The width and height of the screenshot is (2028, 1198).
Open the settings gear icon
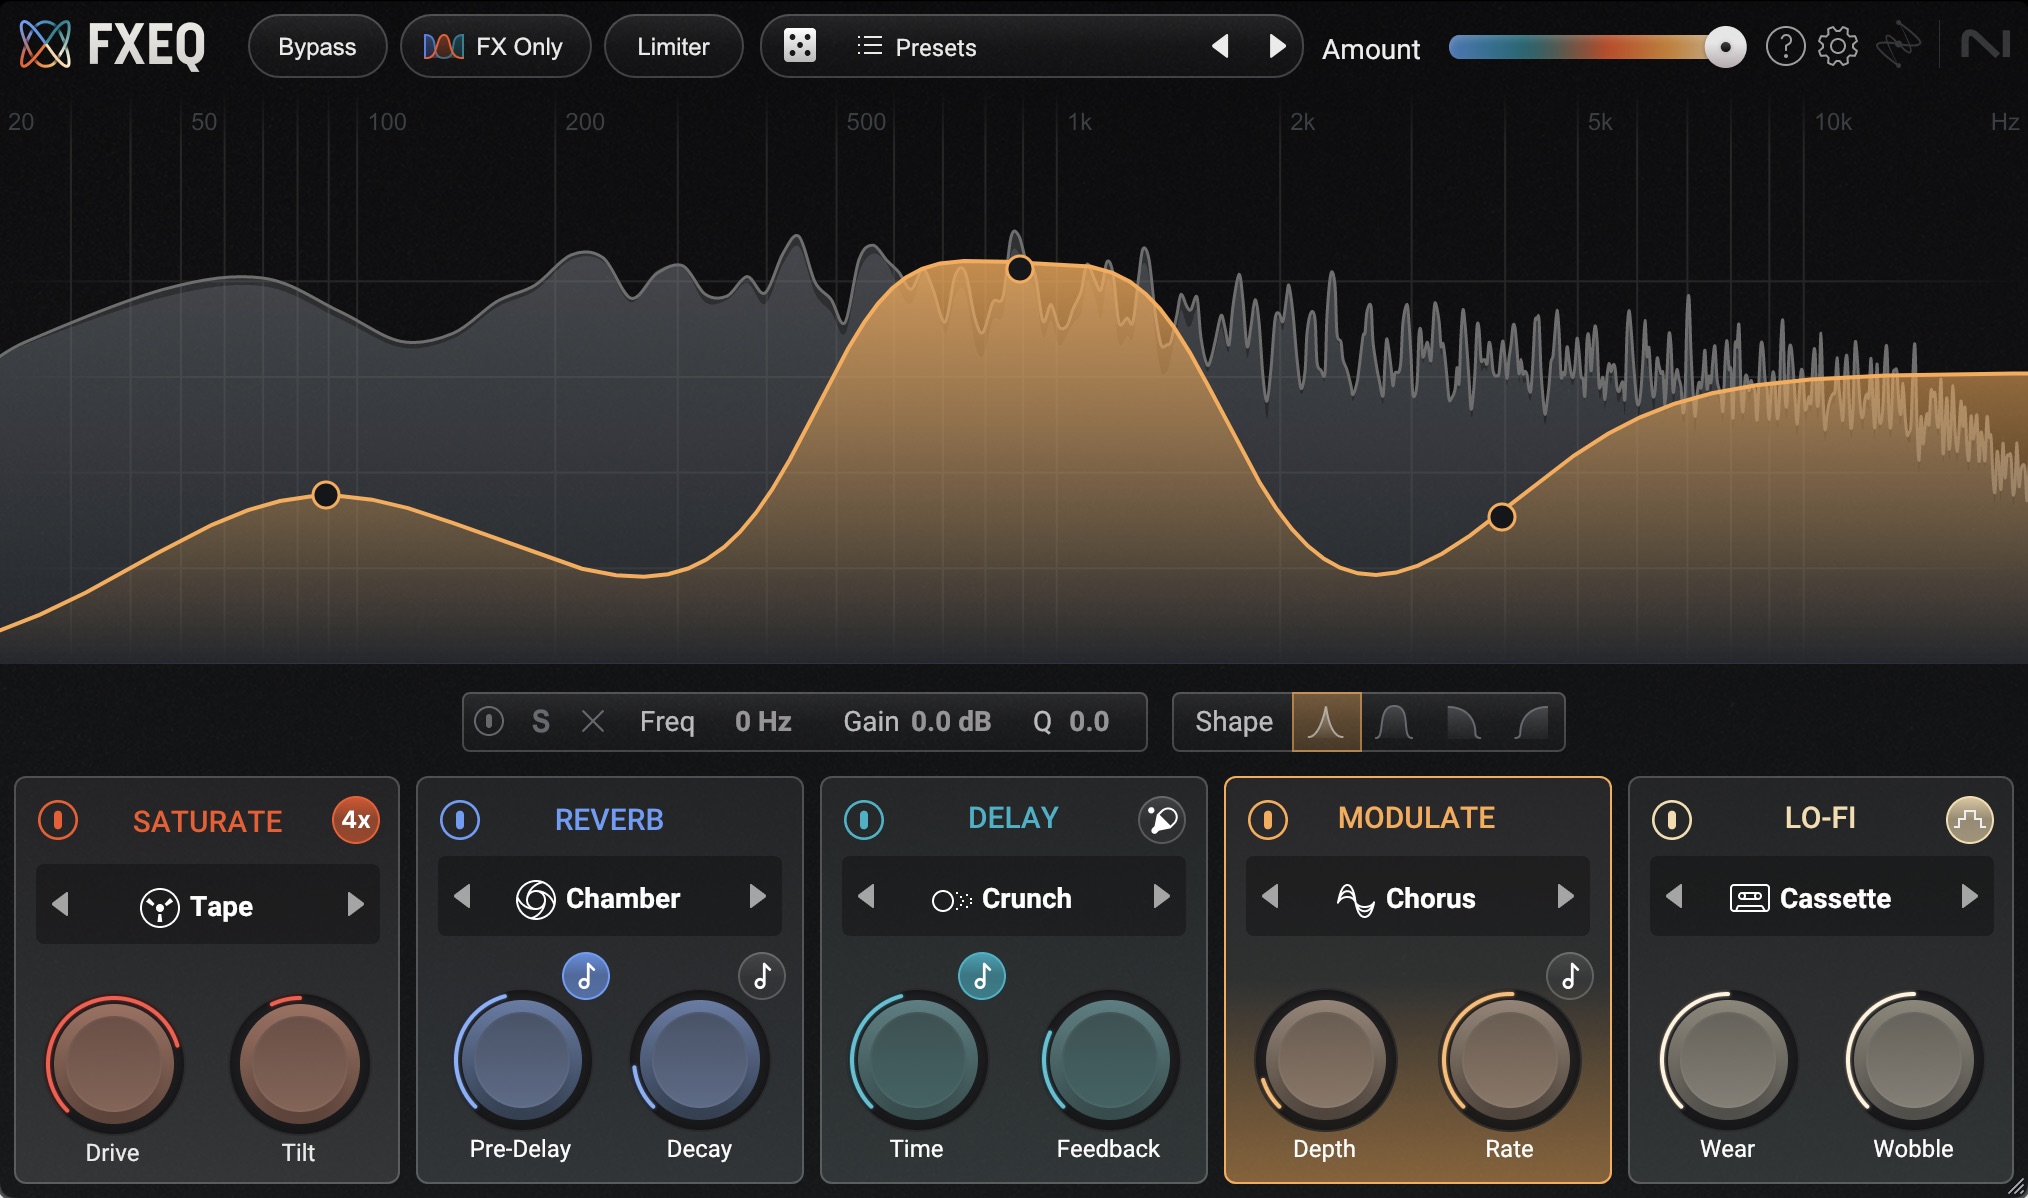tap(1837, 46)
